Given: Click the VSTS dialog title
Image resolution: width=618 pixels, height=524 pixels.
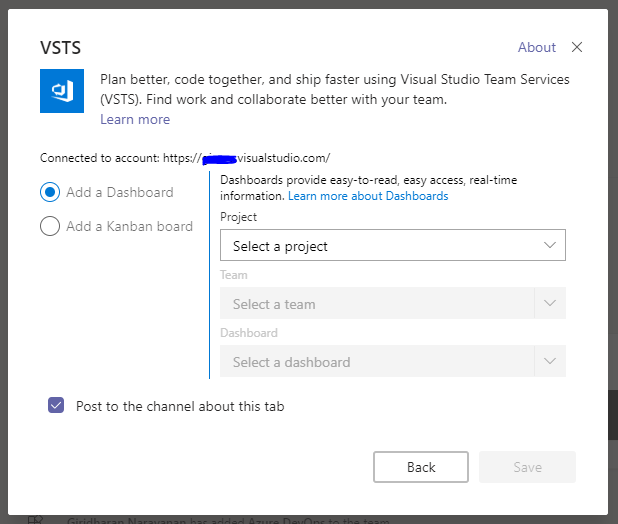Looking at the screenshot, I should [x=60, y=48].
